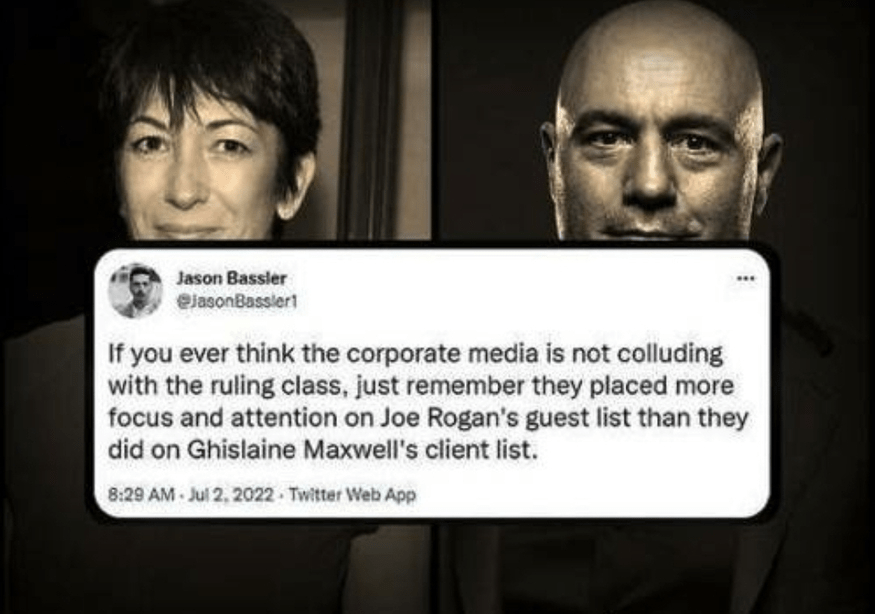Open the three-dot more menu on the tweet
Image resolution: width=875 pixels, height=614 pixels.
point(746,277)
